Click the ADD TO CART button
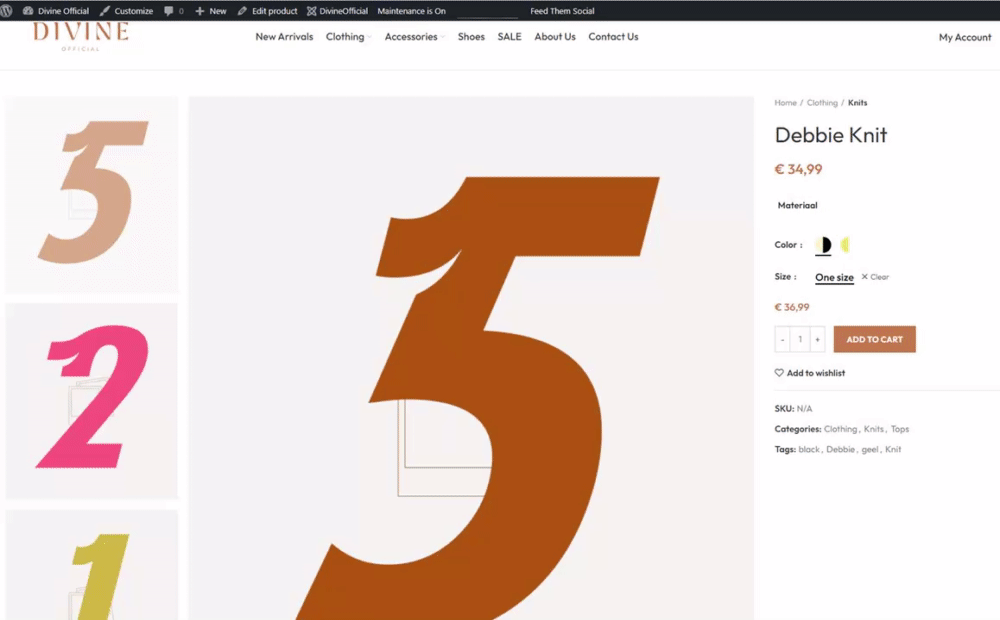The image size is (1000, 620). (x=874, y=339)
